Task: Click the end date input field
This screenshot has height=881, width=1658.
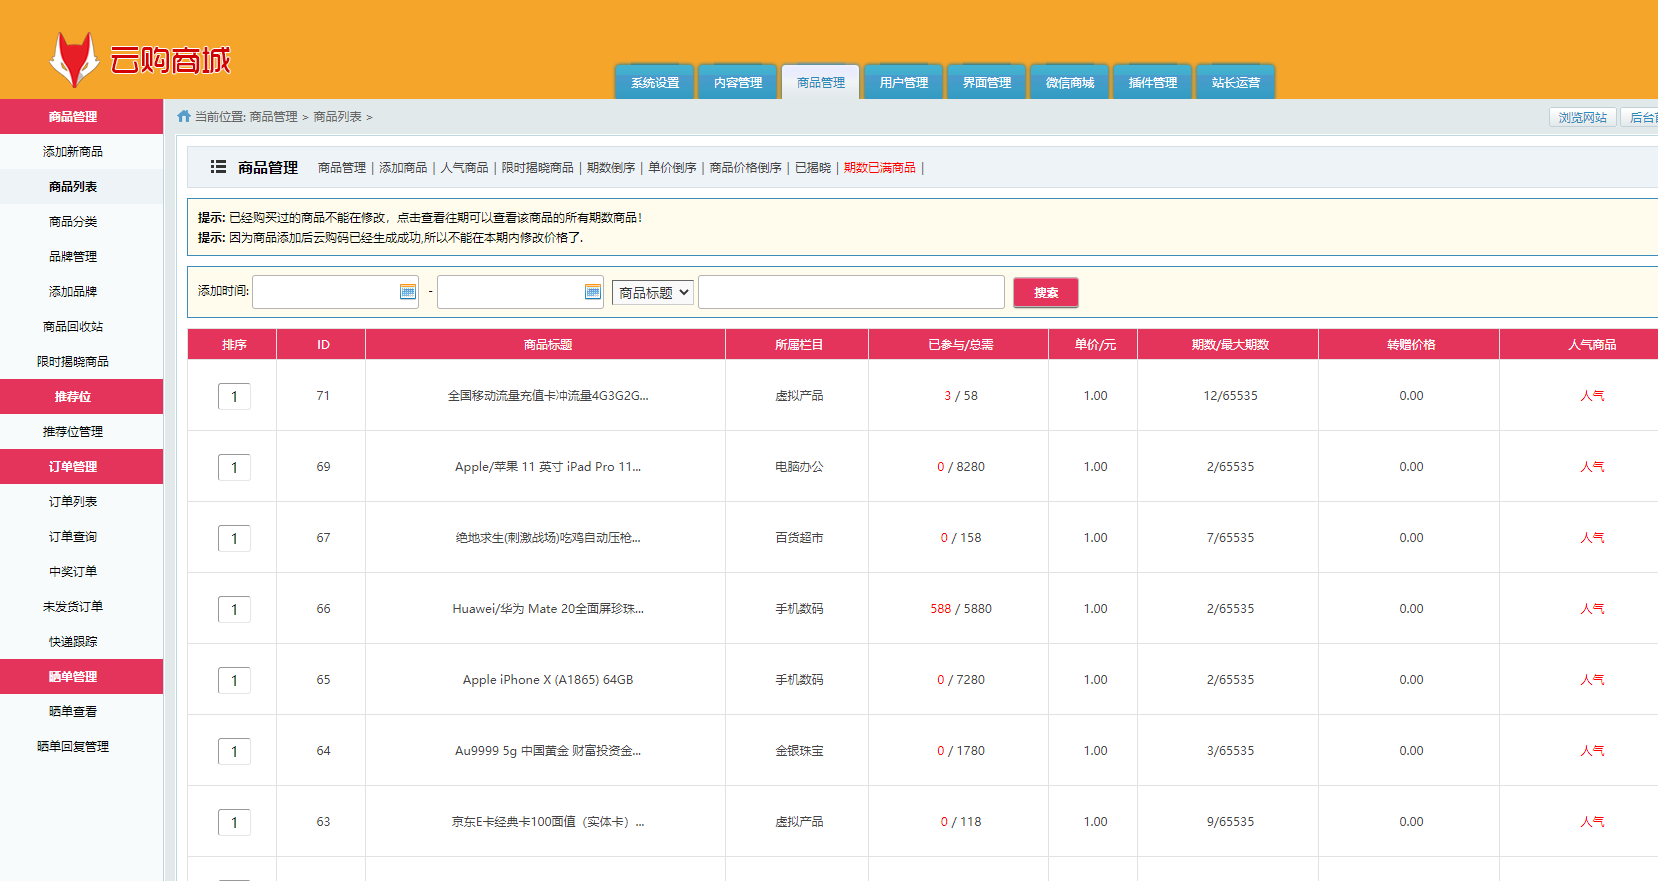Action: 520,292
